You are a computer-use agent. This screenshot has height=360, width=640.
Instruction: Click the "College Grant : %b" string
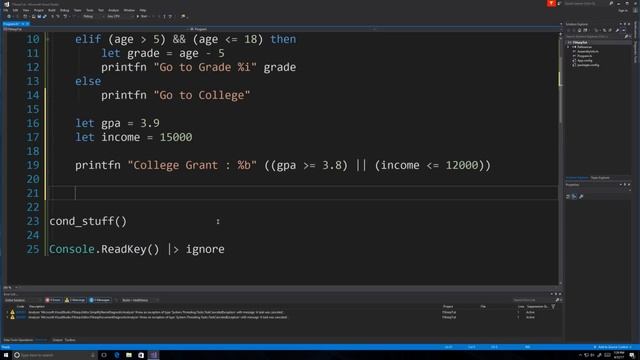click(192, 165)
